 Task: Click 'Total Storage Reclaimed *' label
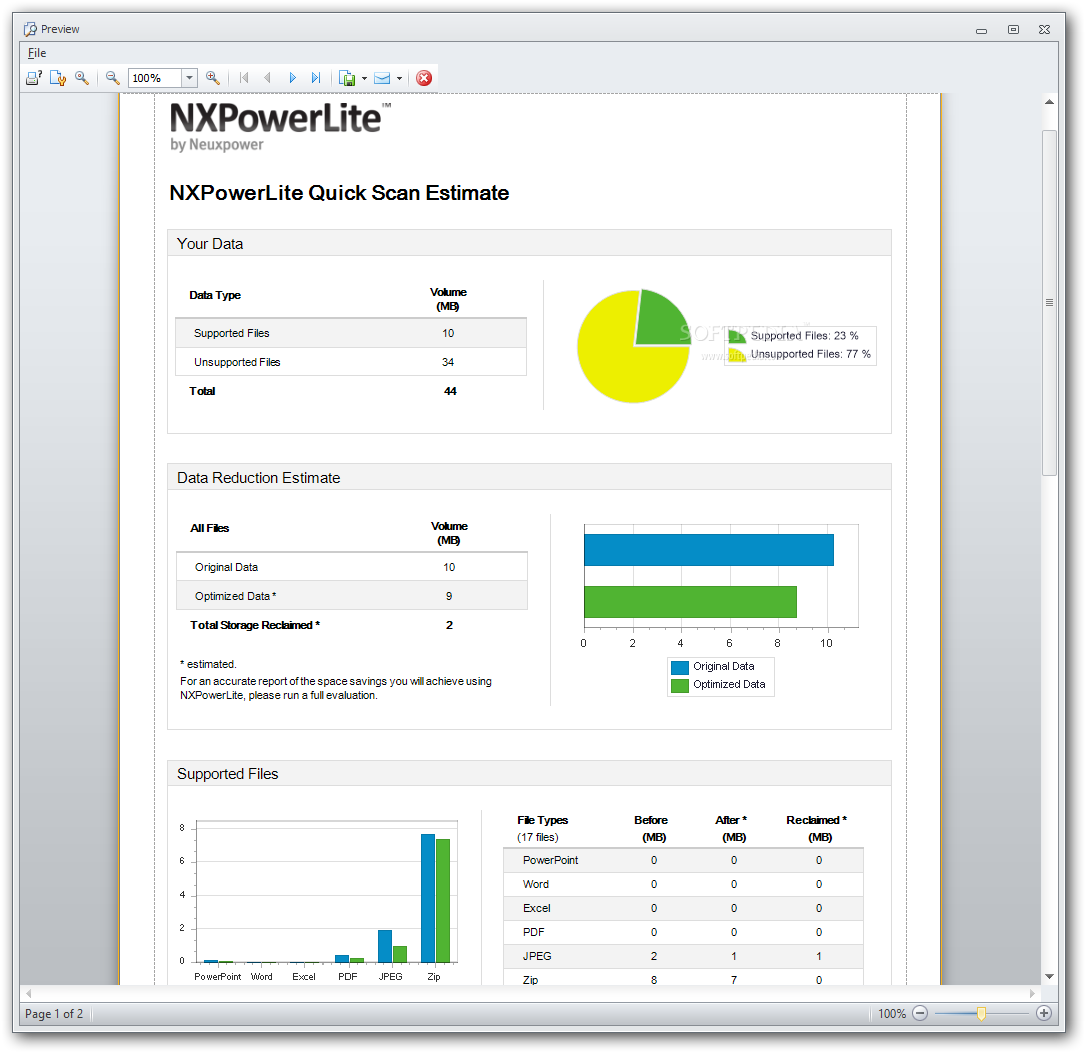coord(255,625)
